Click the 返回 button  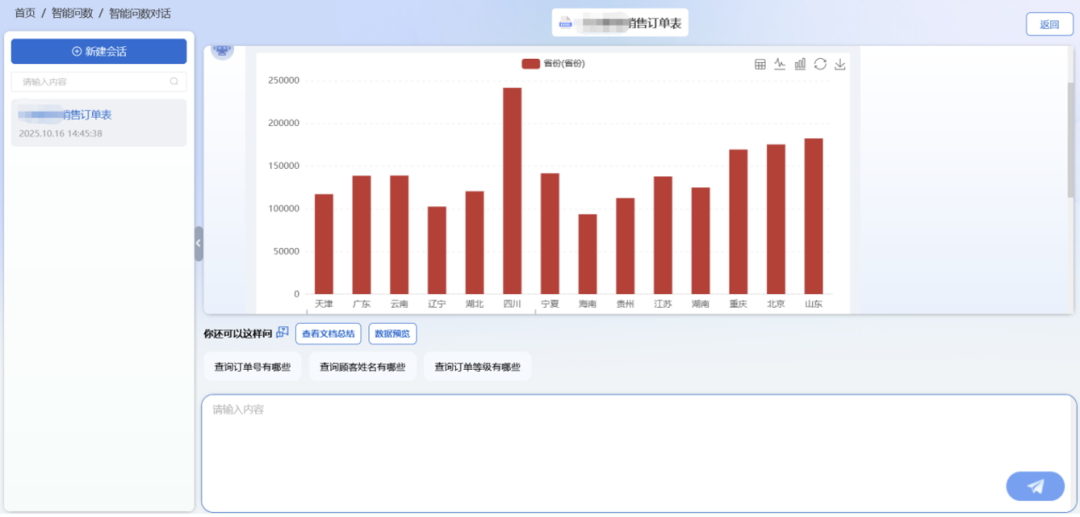1049,24
